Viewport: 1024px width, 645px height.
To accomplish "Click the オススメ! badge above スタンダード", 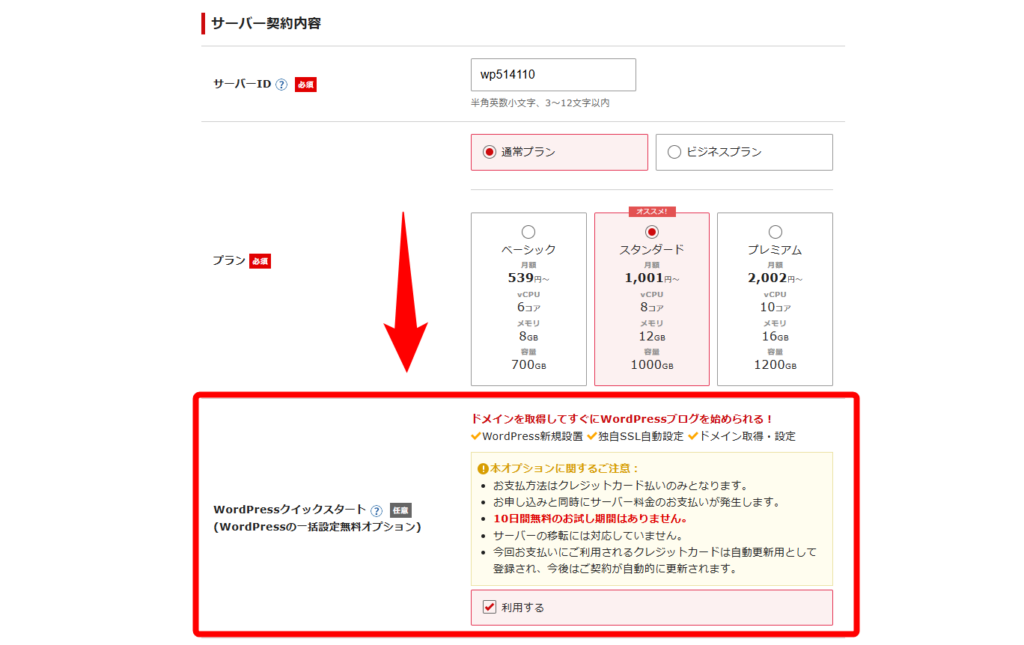I will pos(651,212).
